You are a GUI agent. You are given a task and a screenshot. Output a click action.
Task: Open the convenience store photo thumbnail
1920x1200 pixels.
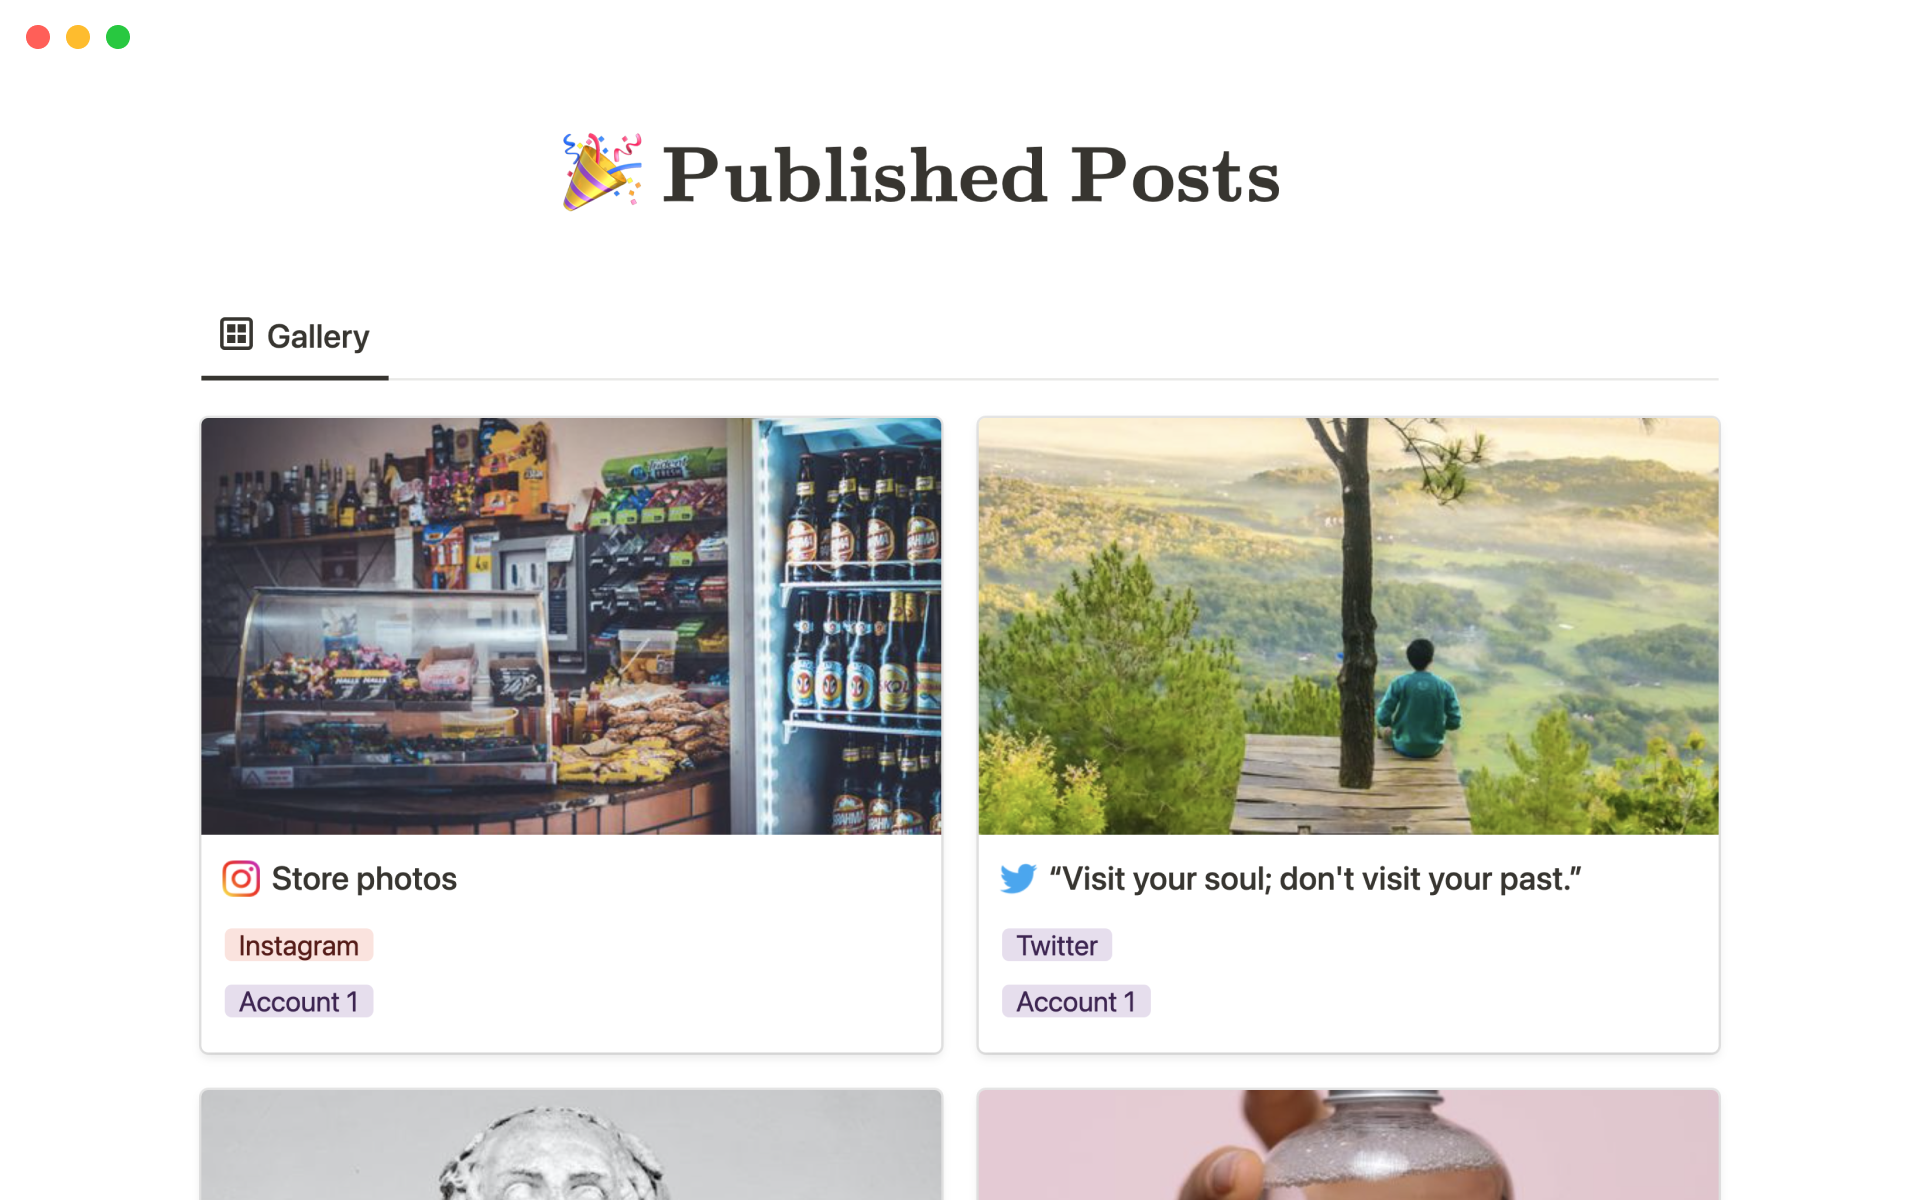[x=571, y=626]
